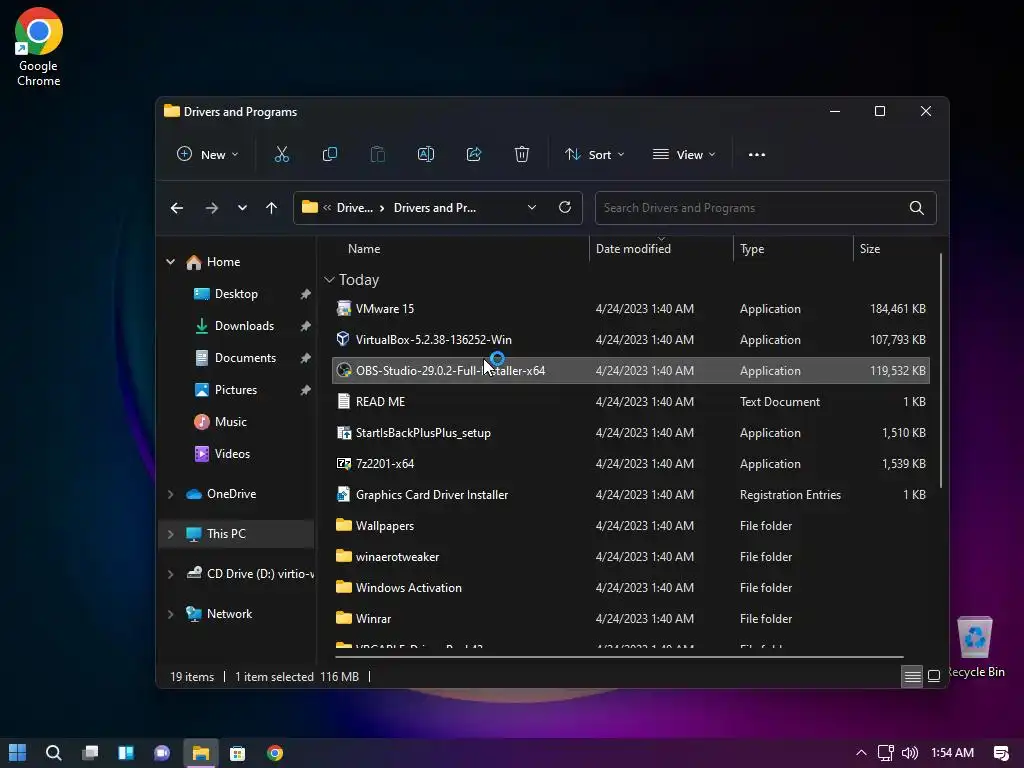This screenshot has height=768, width=1024.
Task: Expand the CD Drive (D:) node
Action: tap(170, 574)
